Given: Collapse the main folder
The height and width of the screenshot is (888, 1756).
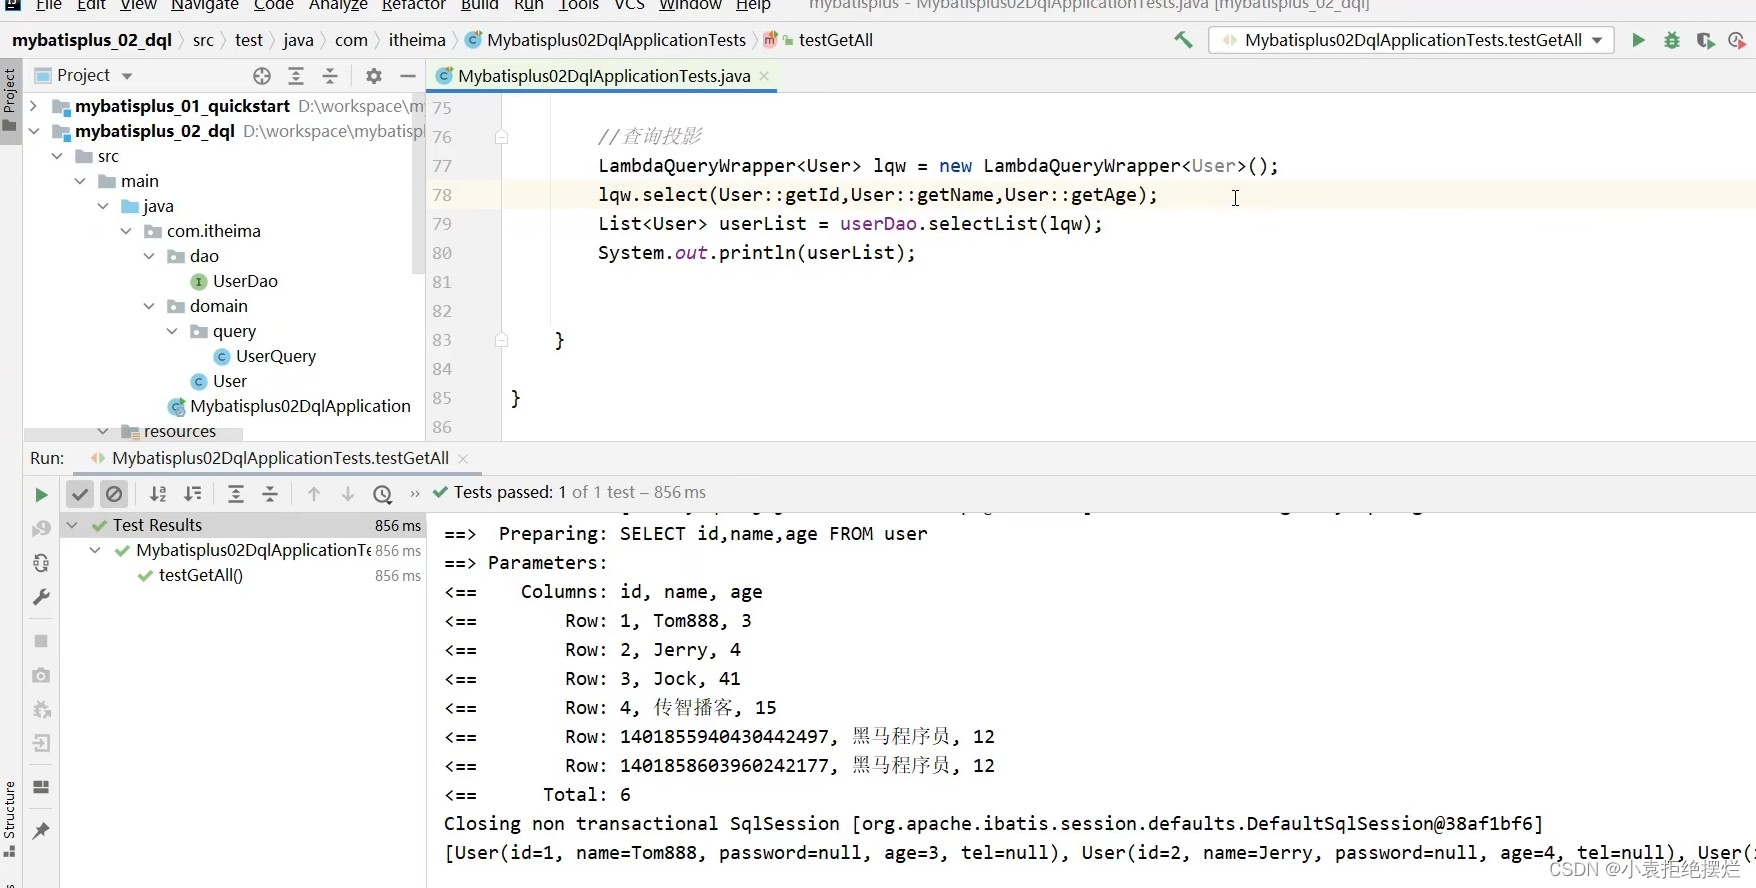Looking at the screenshot, I should click(x=80, y=181).
